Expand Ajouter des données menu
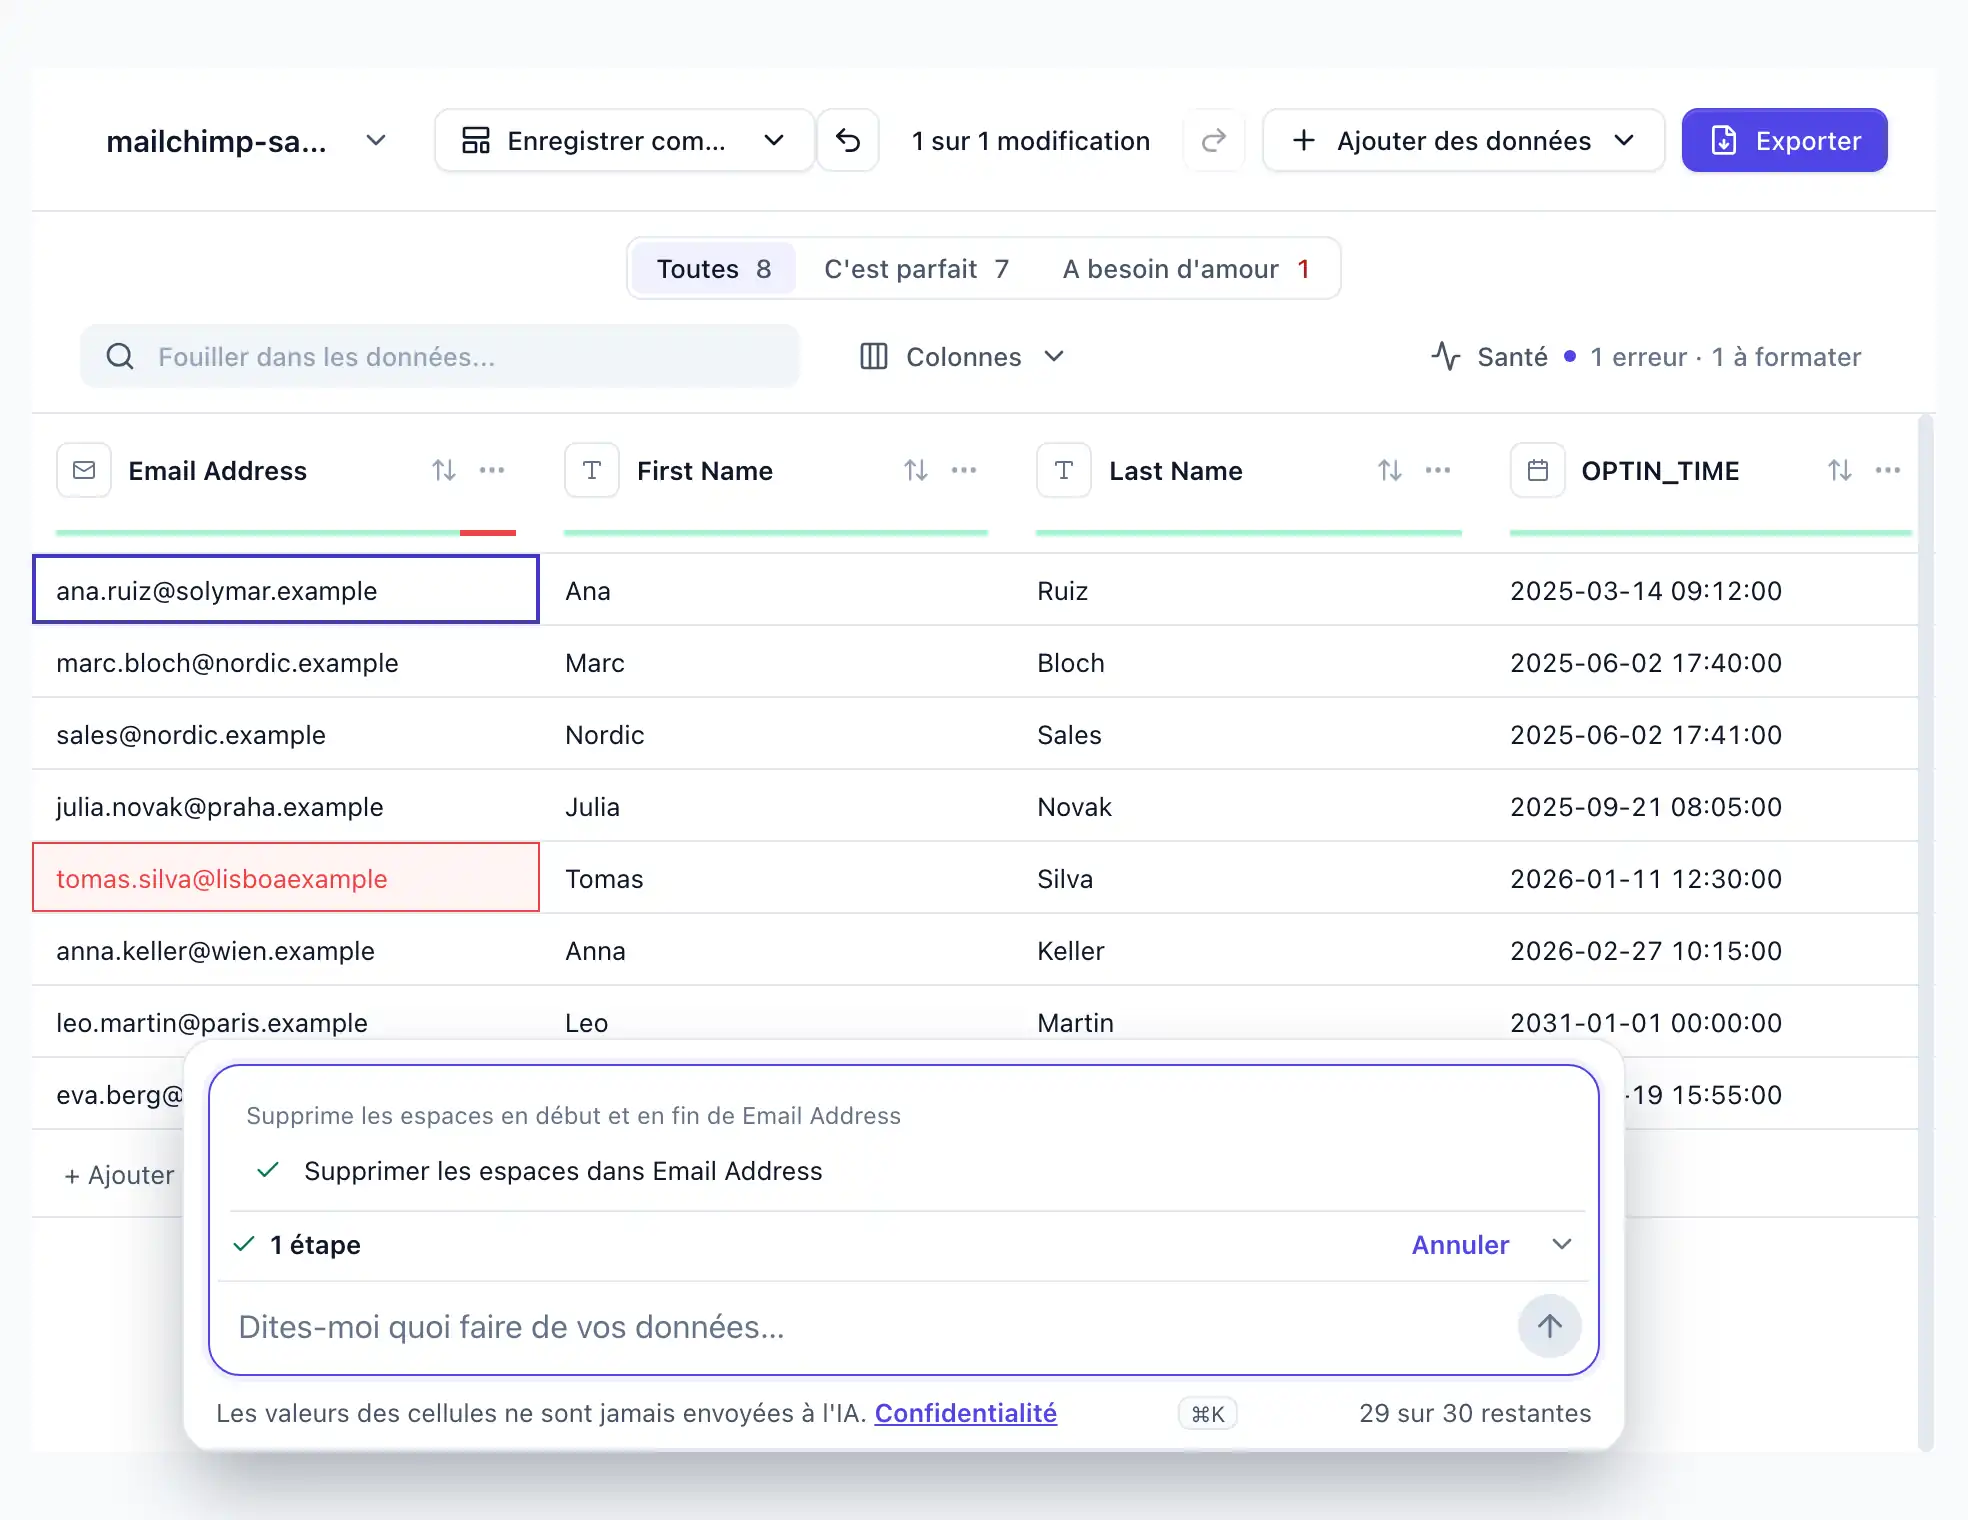The height and width of the screenshot is (1520, 1968). [x=1464, y=141]
